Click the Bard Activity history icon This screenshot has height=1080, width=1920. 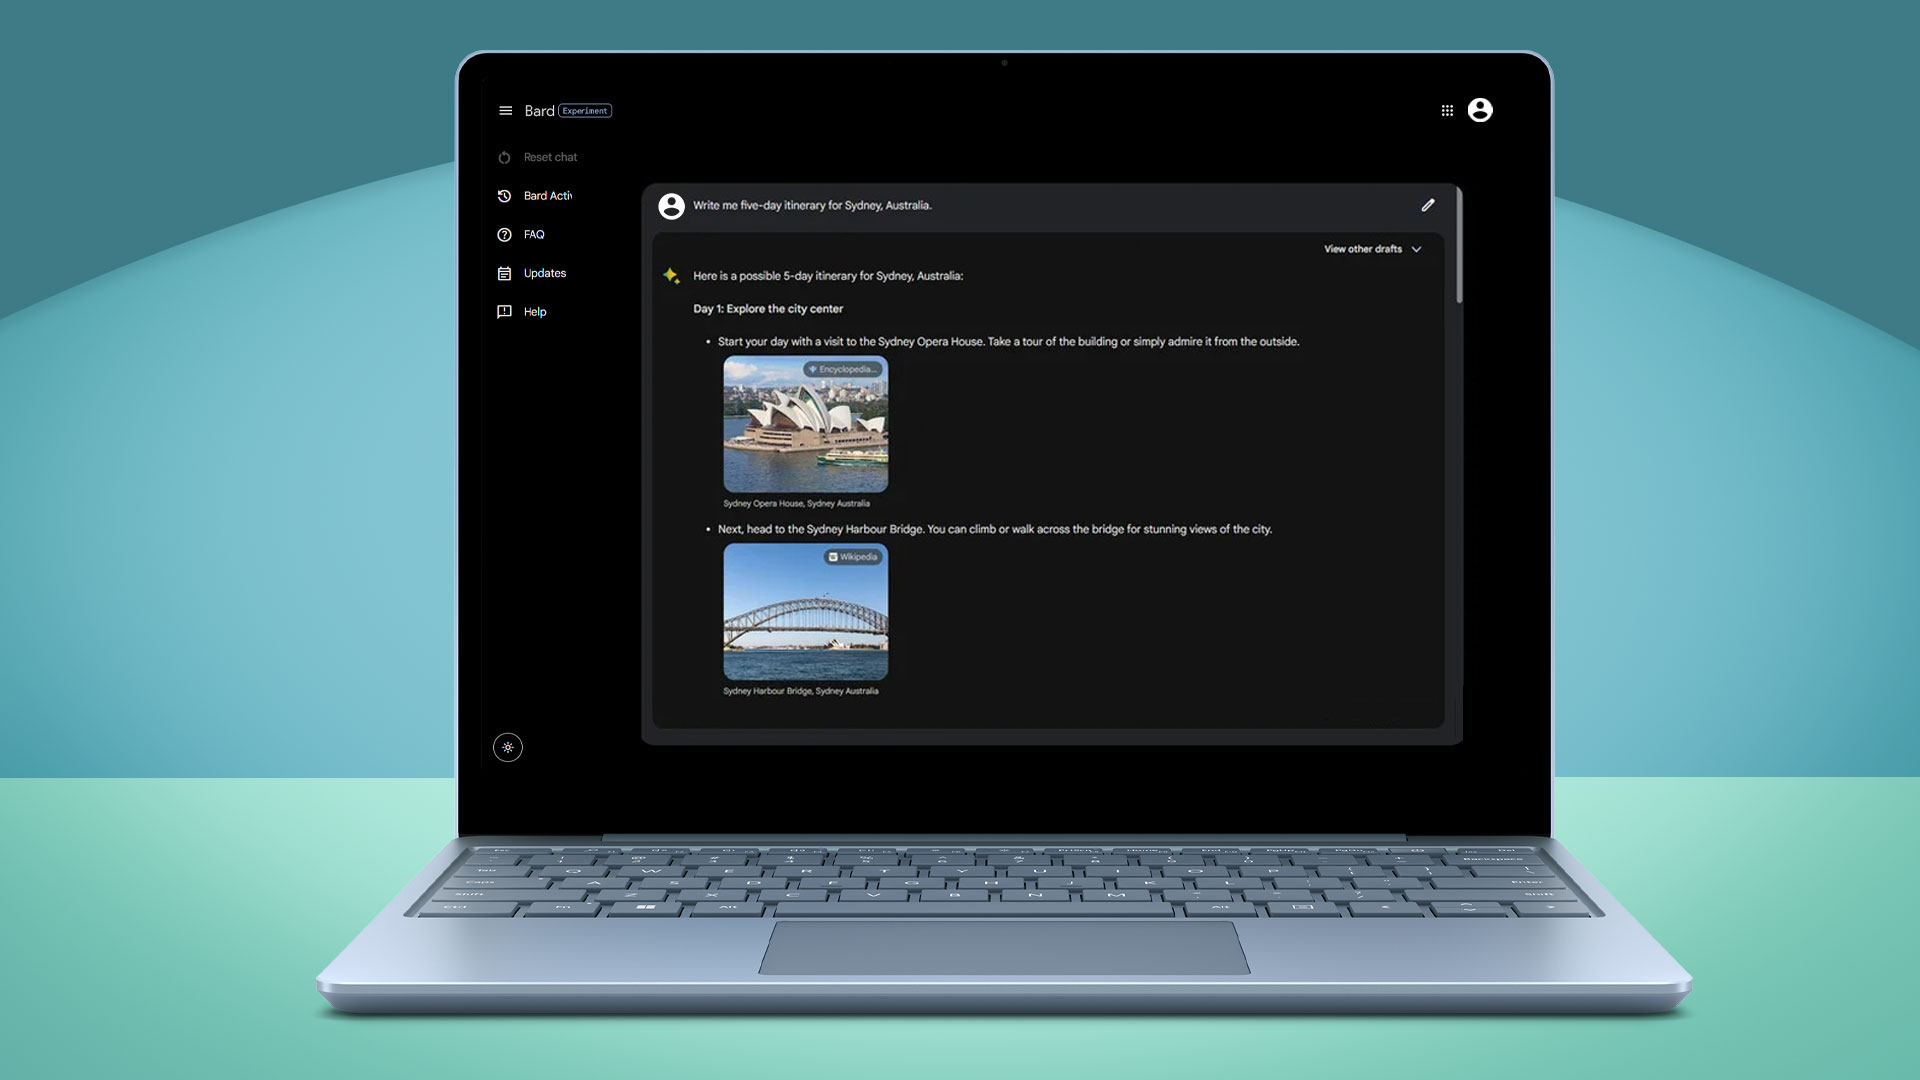click(504, 195)
